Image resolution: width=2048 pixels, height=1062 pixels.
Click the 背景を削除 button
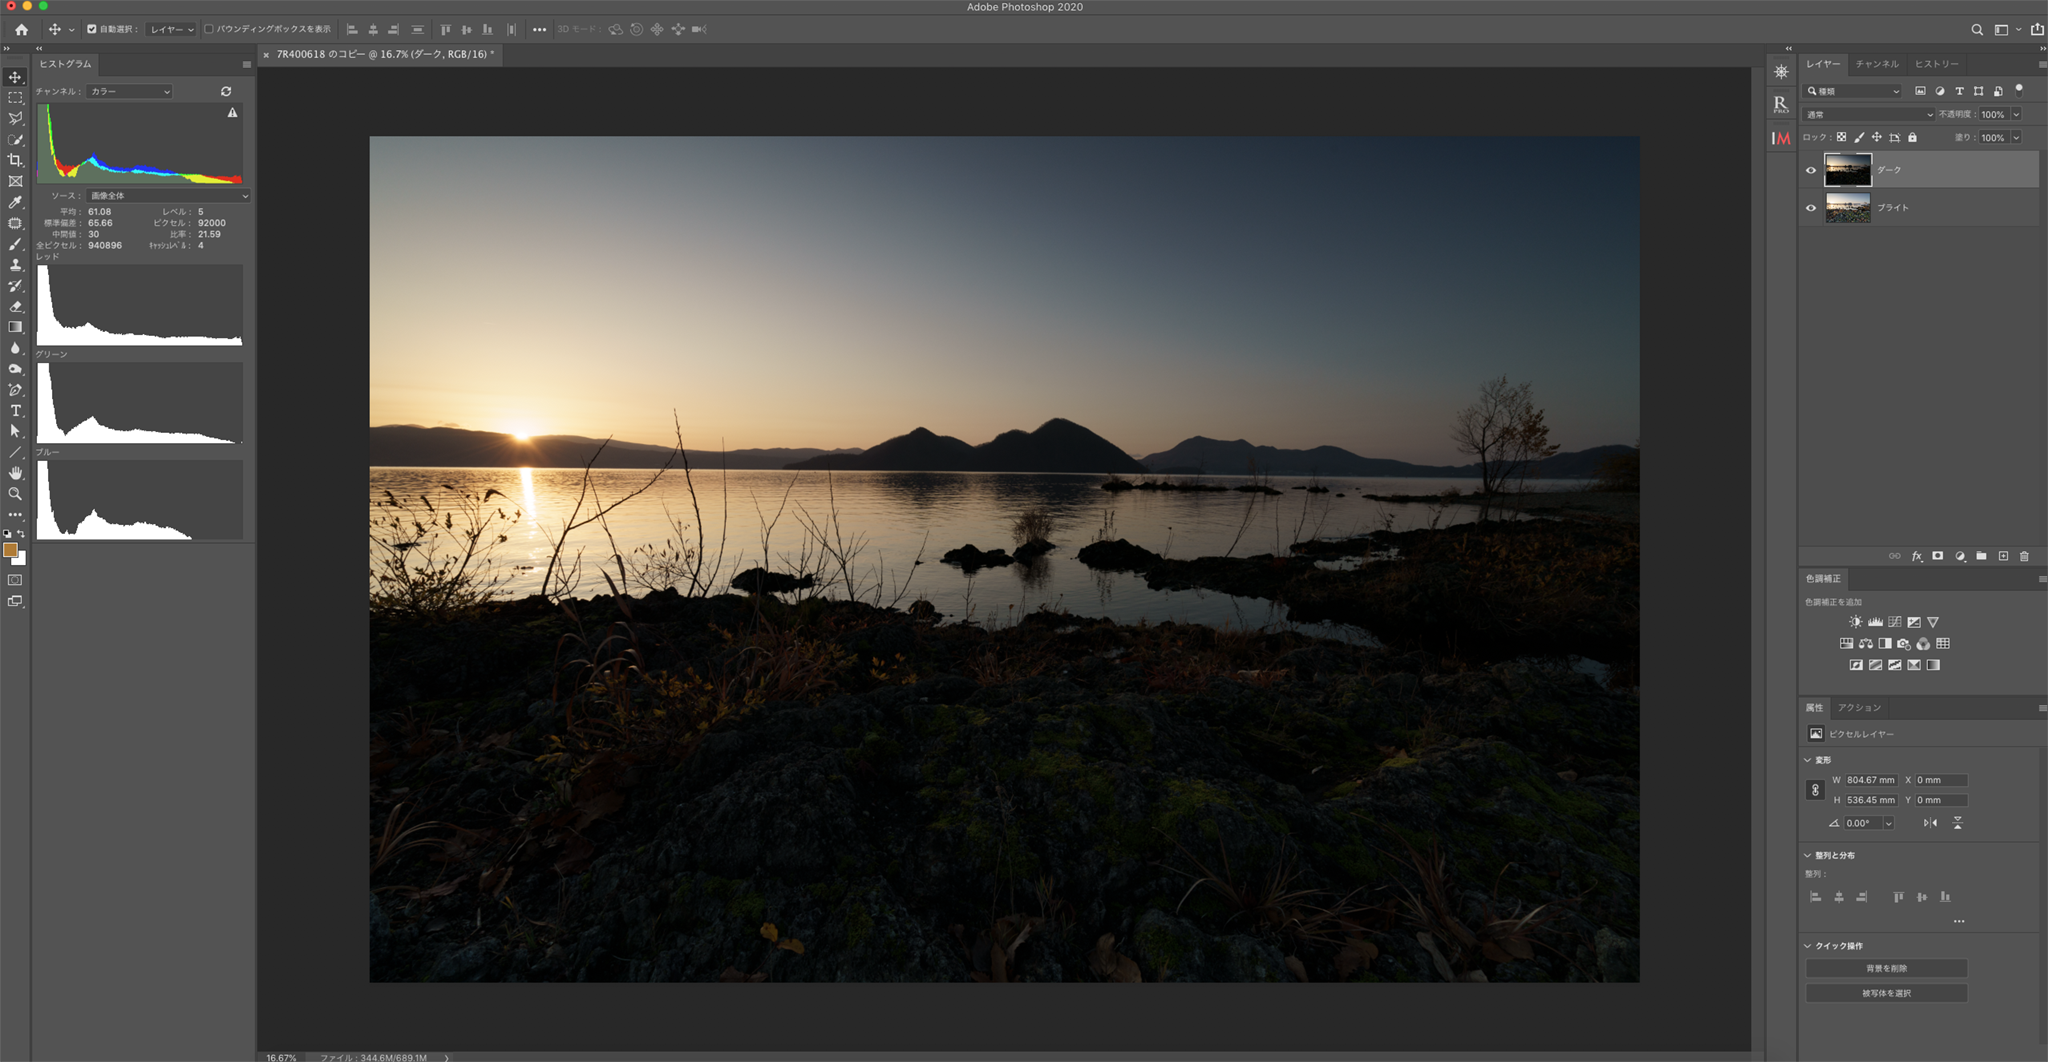1886,968
